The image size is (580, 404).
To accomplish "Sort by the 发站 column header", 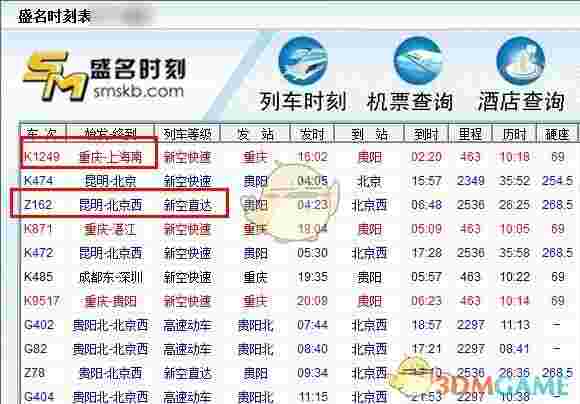I will point(255,134).
